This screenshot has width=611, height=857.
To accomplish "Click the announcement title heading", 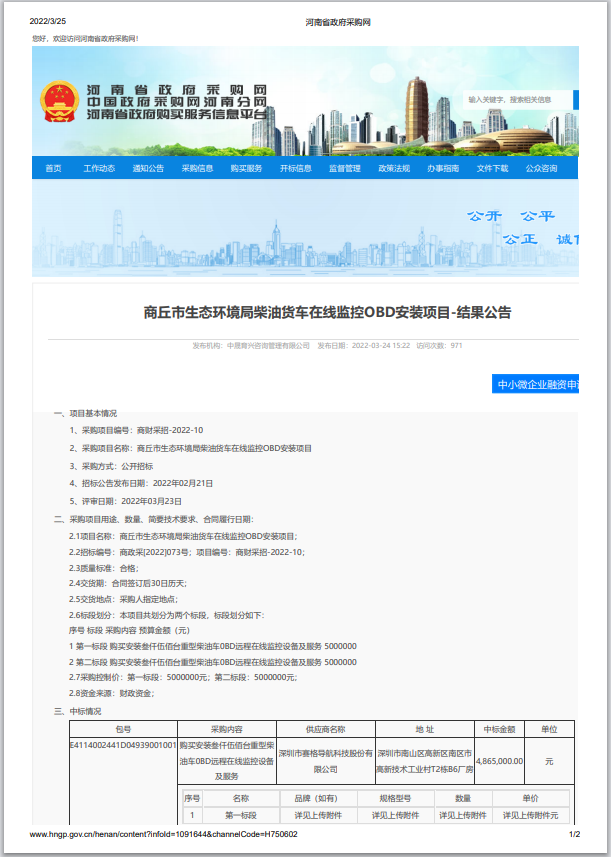I will pos(327,313).
